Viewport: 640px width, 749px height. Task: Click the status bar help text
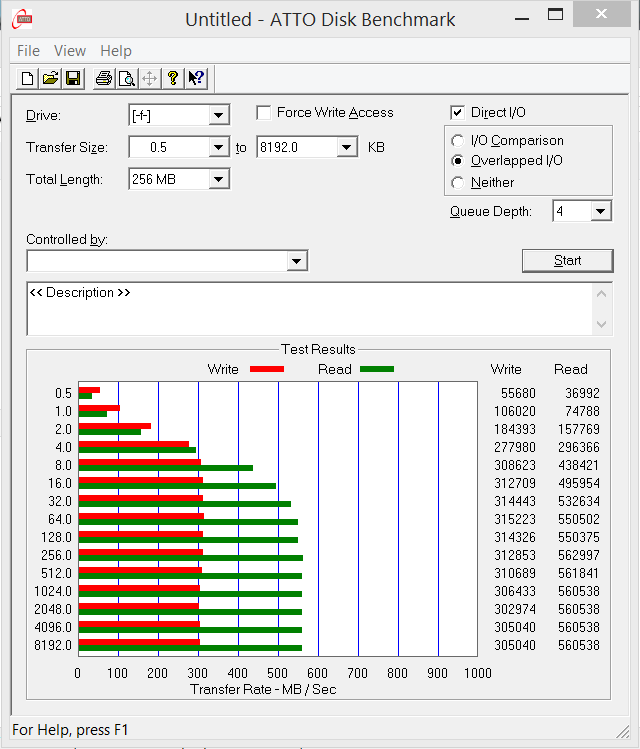[x=70, y=730]
